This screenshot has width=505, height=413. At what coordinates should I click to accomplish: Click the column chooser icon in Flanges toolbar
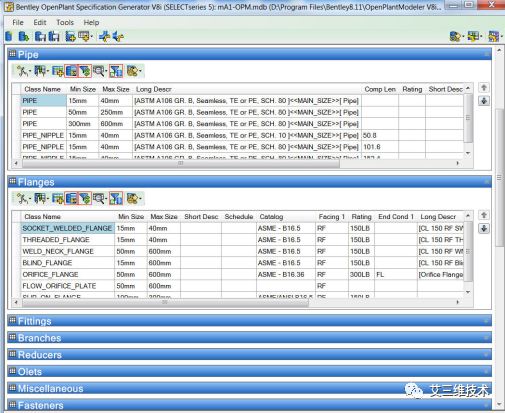point(40,198)
